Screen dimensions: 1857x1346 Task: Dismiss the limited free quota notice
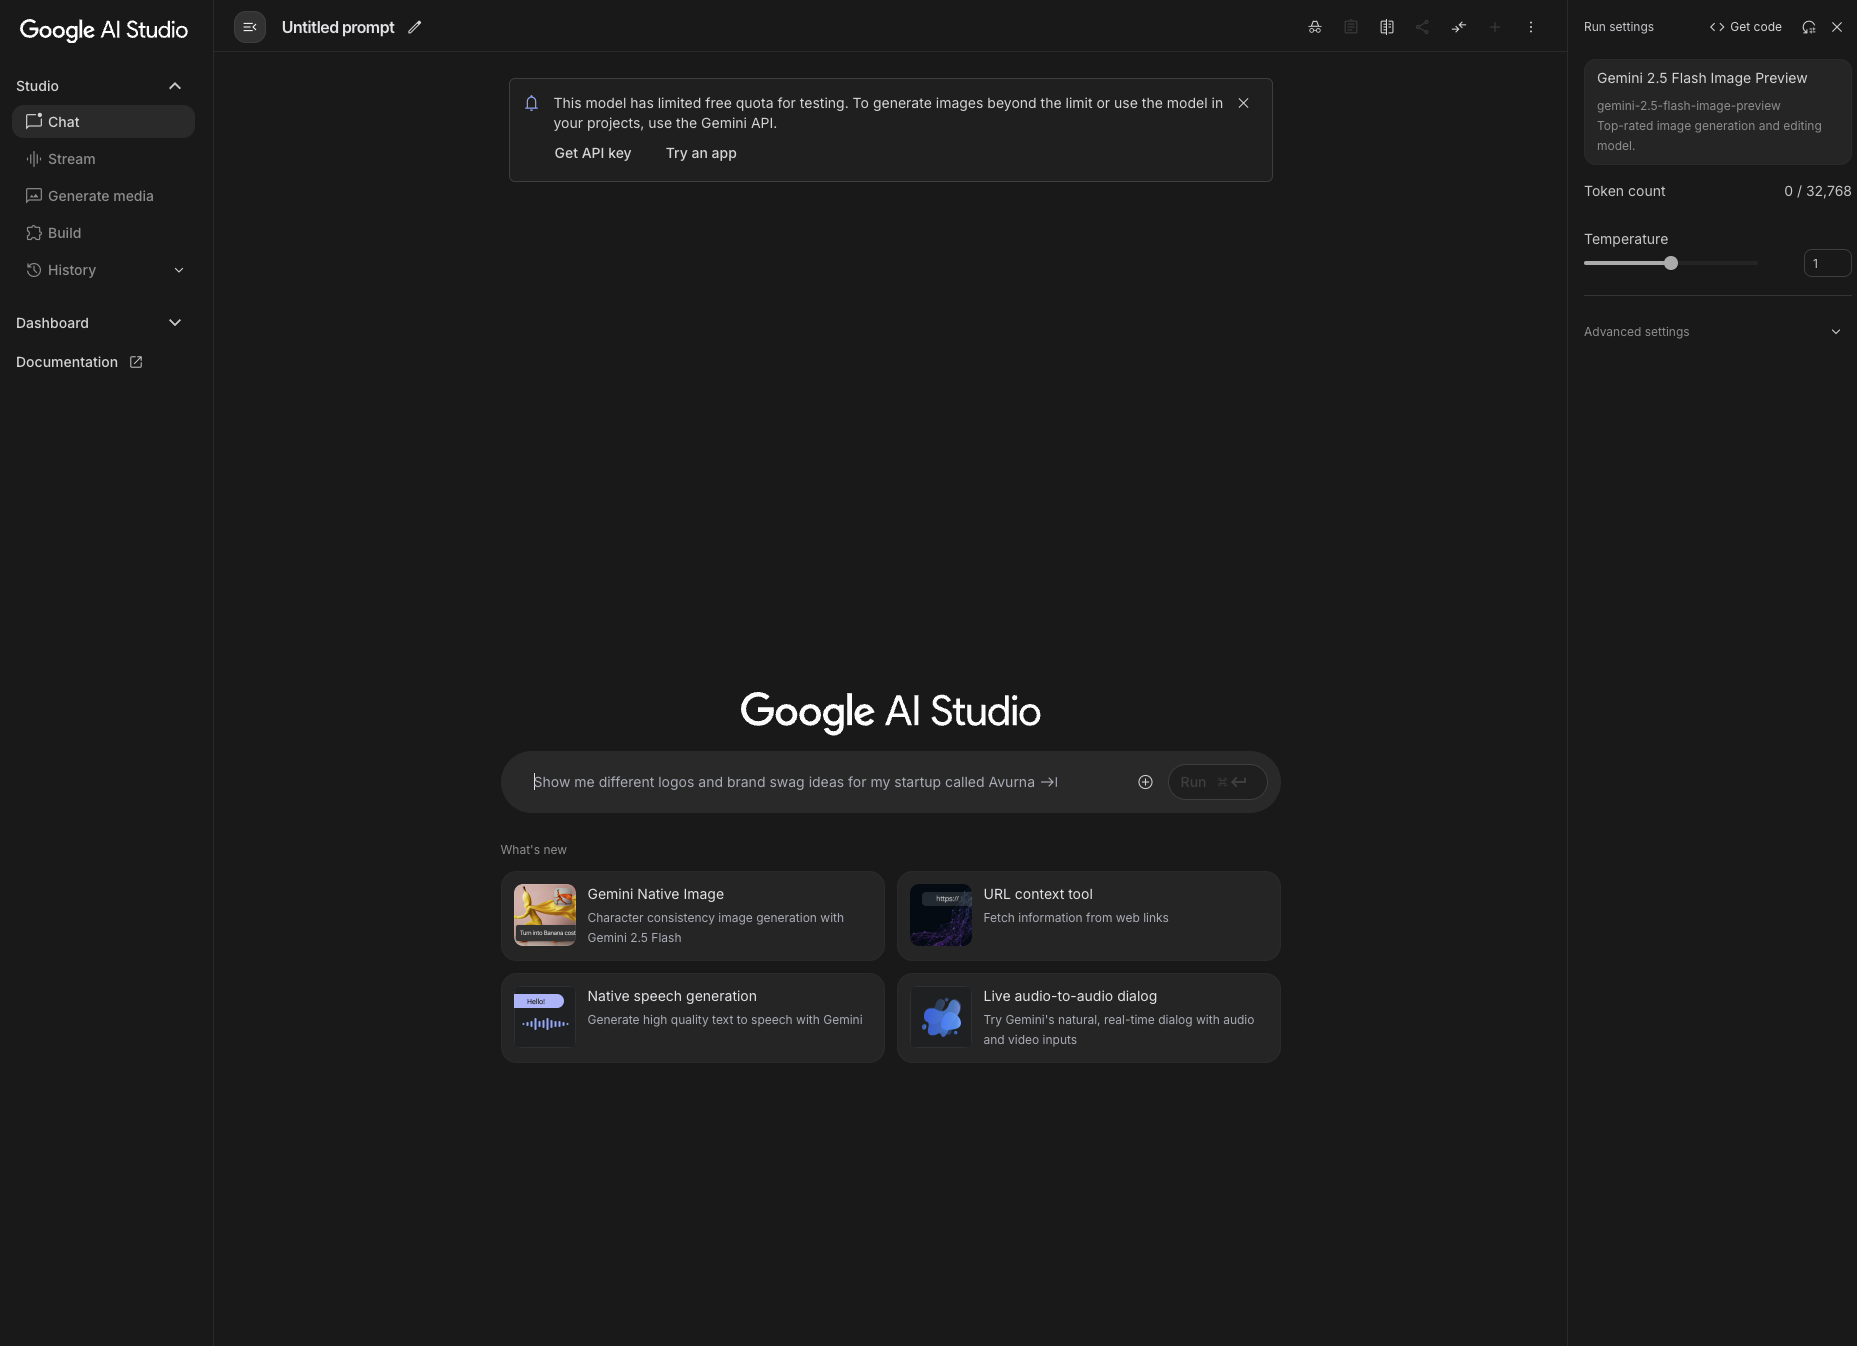coord(1243,103)
